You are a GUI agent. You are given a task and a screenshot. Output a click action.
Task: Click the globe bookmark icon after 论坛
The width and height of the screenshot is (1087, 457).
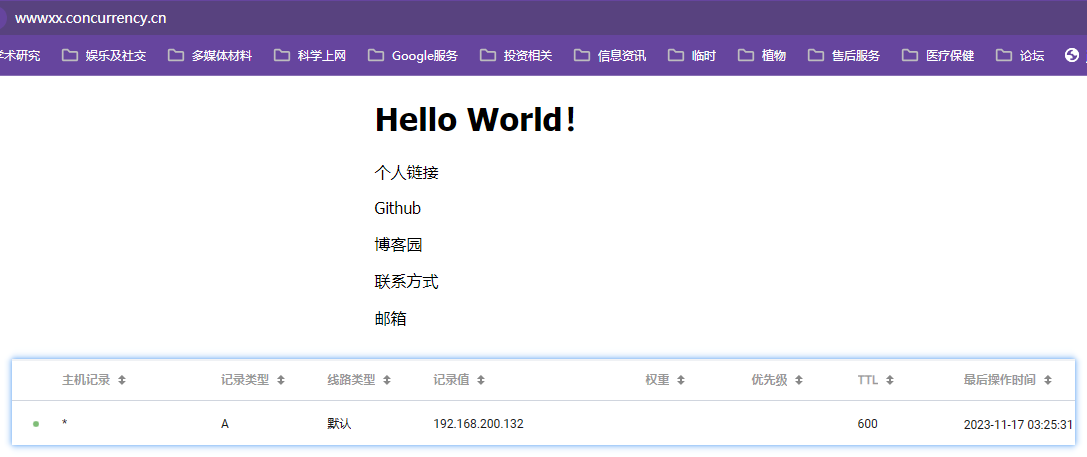click(x=1072, y=56)
